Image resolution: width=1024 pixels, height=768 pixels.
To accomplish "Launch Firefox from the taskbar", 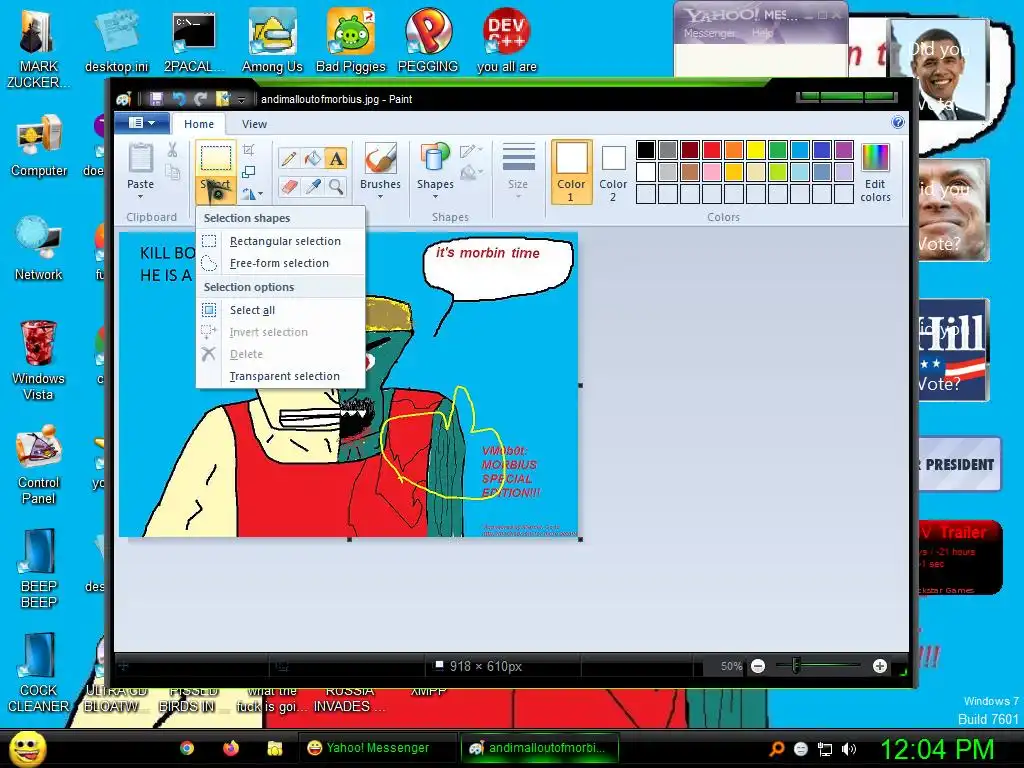I will click(x=231, y=748).
